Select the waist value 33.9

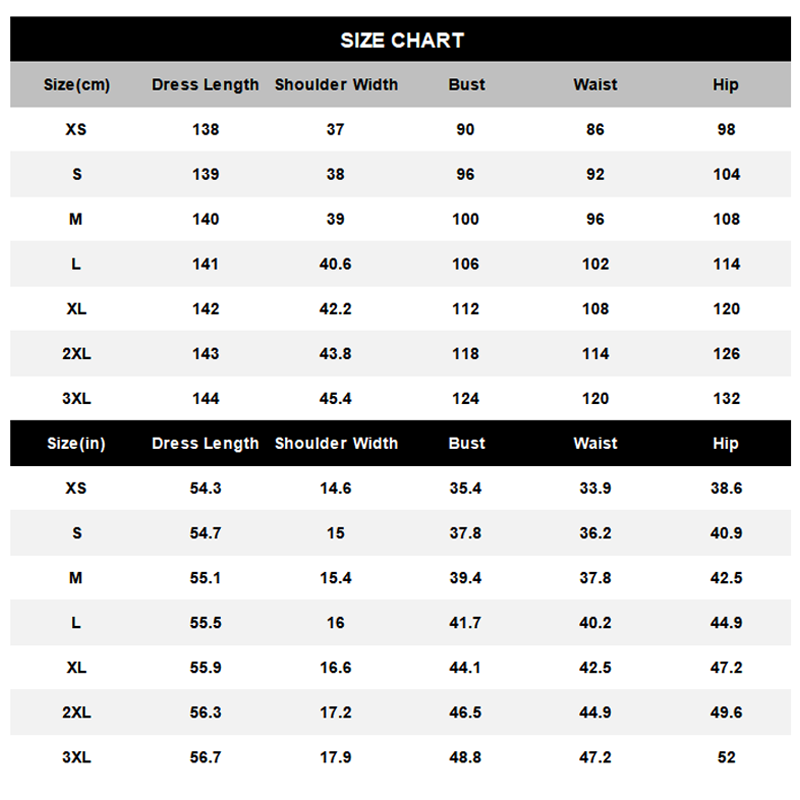point(595,488)
